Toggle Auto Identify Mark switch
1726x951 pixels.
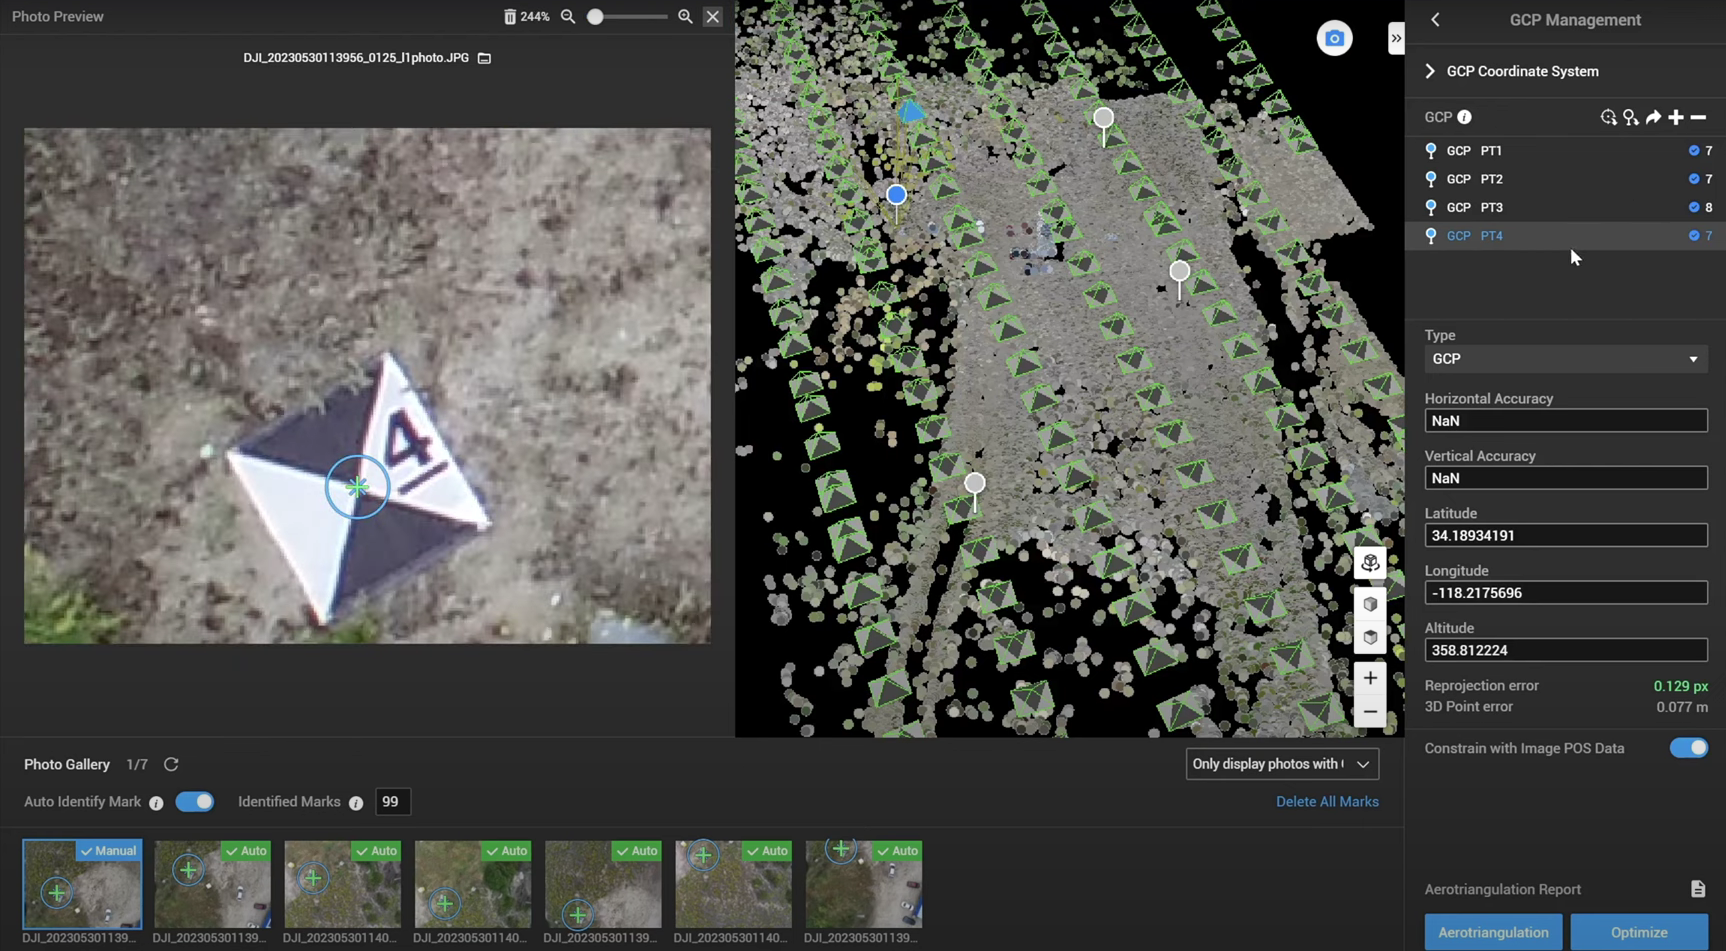[194, 802]
